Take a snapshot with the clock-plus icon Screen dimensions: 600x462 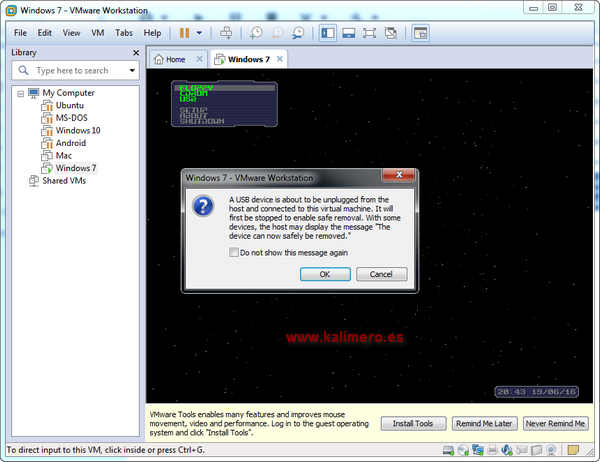click(x=255, y=33)
